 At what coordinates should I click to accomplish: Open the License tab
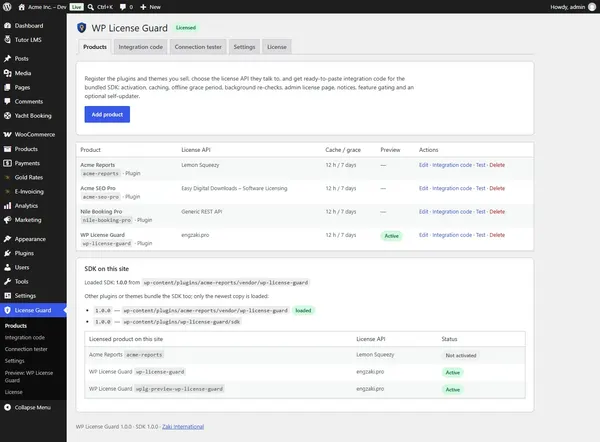coord(277,47)
